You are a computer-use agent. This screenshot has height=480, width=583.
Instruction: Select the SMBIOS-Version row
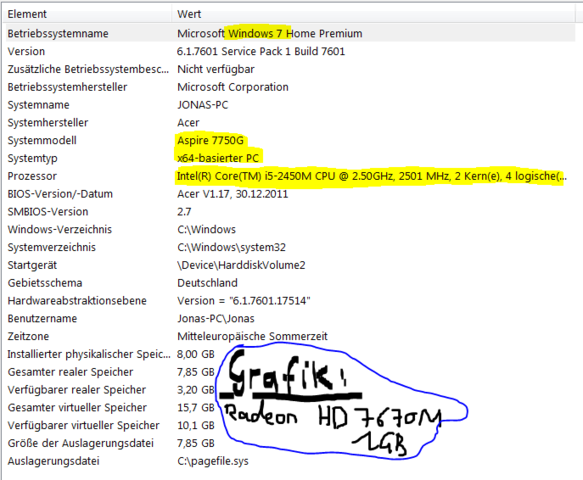(x=290, y=212)
